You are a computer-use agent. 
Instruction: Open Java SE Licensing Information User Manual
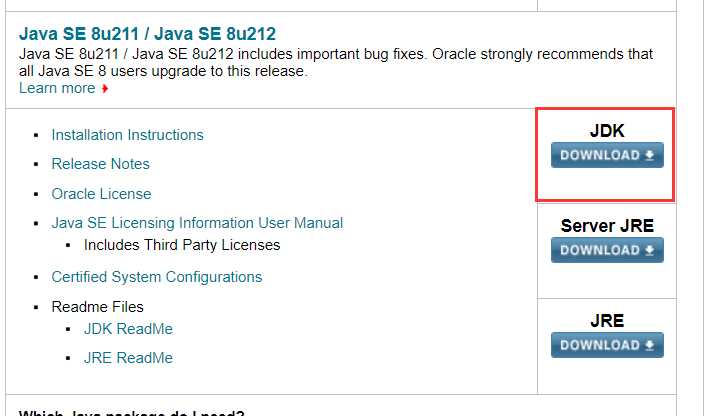point(197,223)
